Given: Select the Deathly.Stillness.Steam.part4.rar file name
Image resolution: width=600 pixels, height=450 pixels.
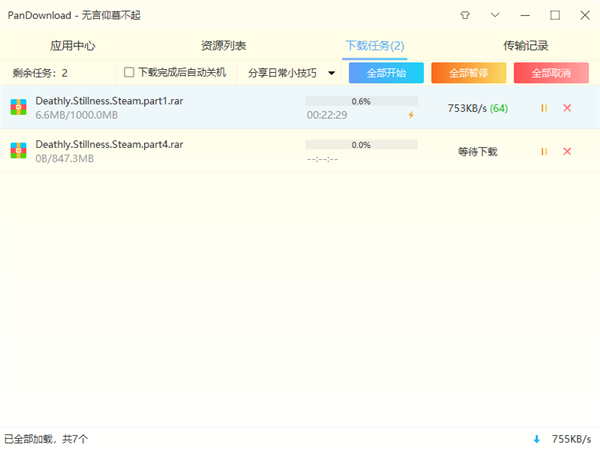Looking at the screenshot, I should point(109,144).
